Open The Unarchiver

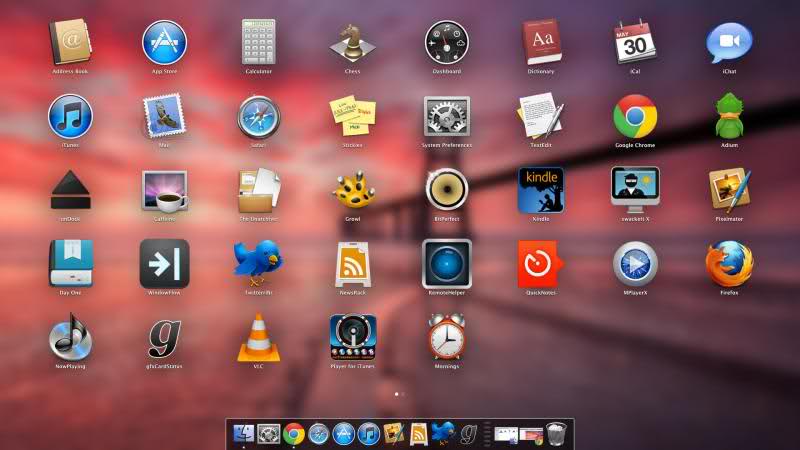click(259, 190)
